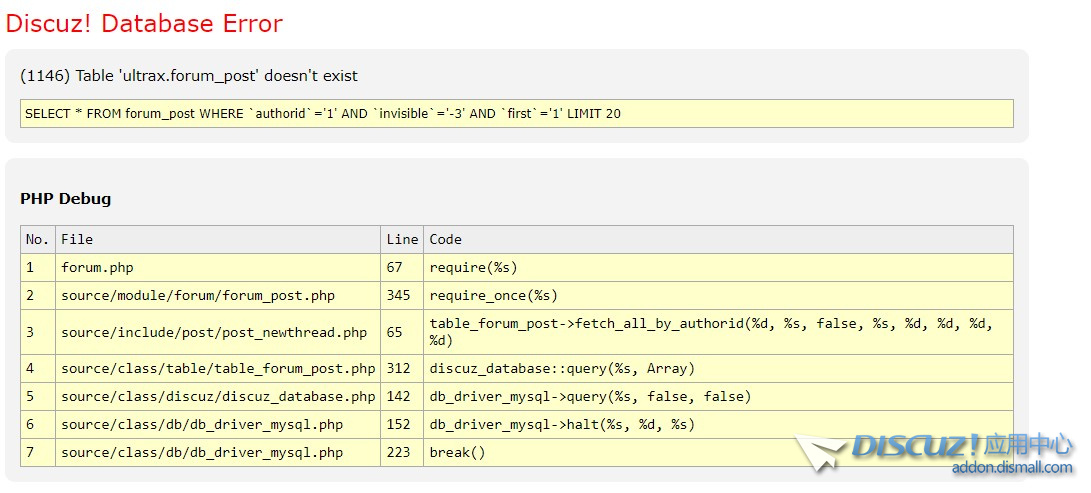Image resolution: width=1091 pixels, height=493 pixels.
Task: Click row number 6 cell
Action: (x=38, y=425)
